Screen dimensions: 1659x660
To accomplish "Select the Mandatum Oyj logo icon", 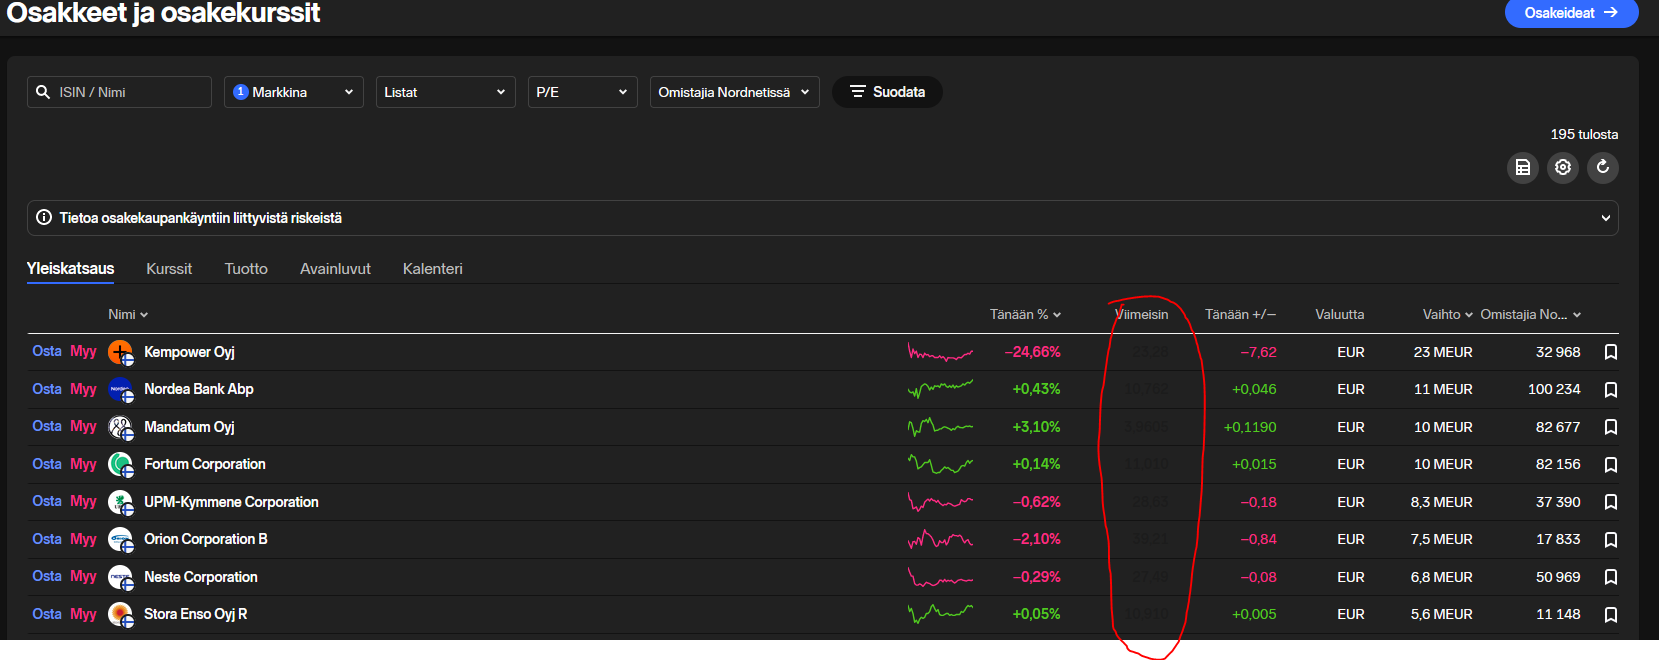I will pyautogui.click(x=121, y=427).
